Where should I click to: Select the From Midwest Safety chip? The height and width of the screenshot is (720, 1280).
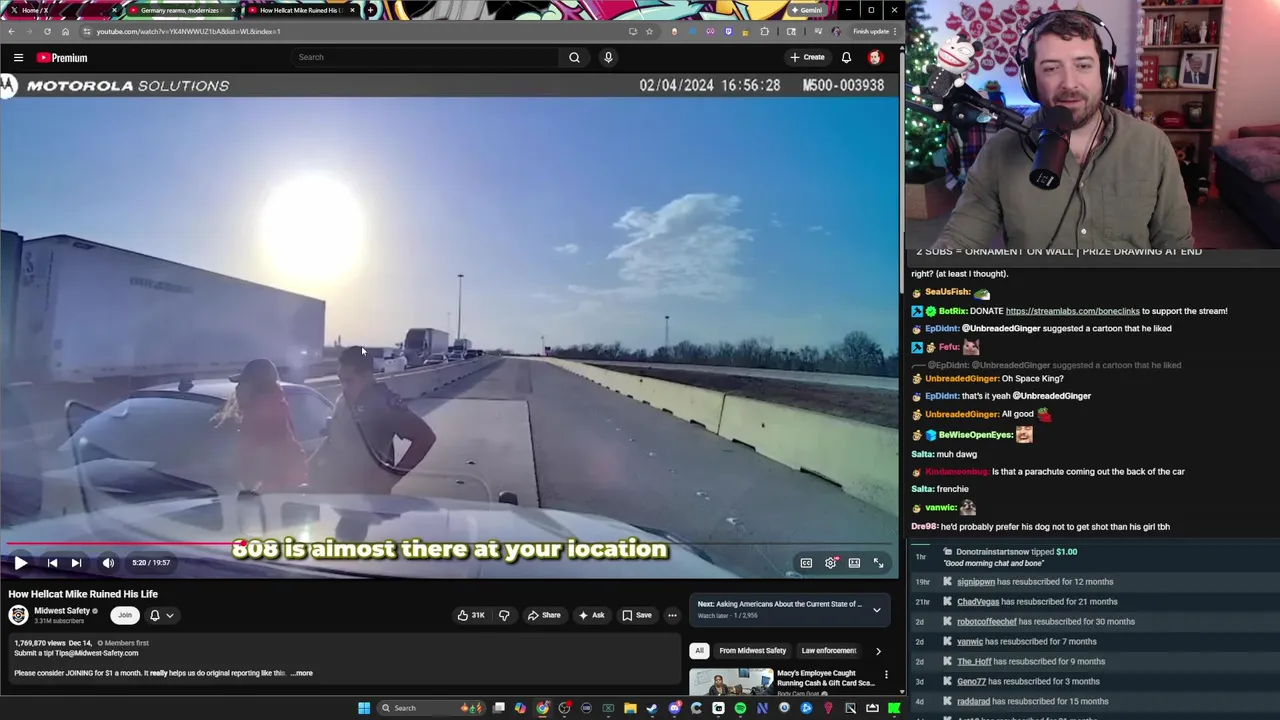coord(752,651)
